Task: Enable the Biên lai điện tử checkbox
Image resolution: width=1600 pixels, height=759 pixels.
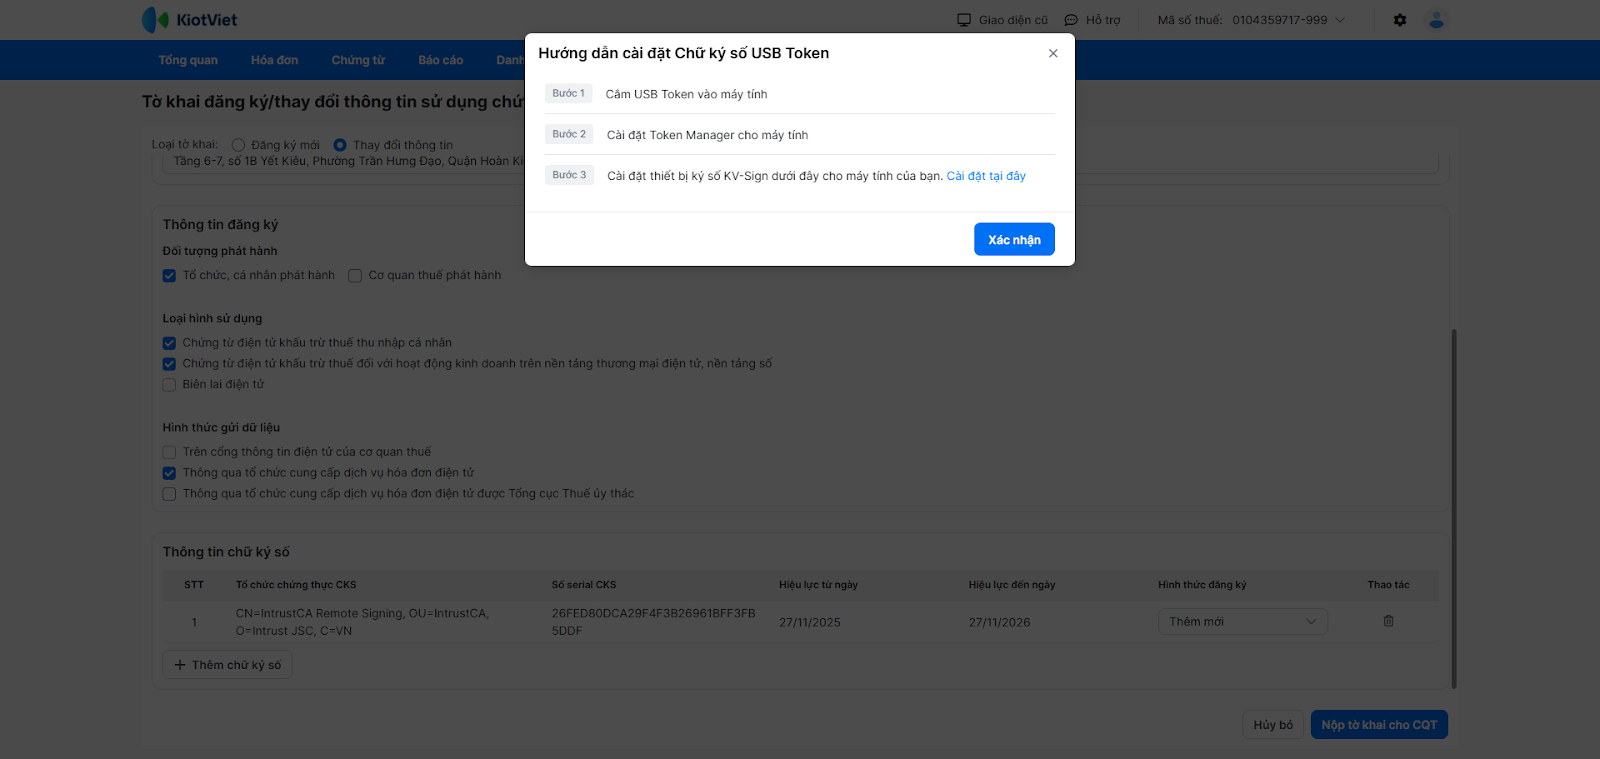Action: point(169,385)
